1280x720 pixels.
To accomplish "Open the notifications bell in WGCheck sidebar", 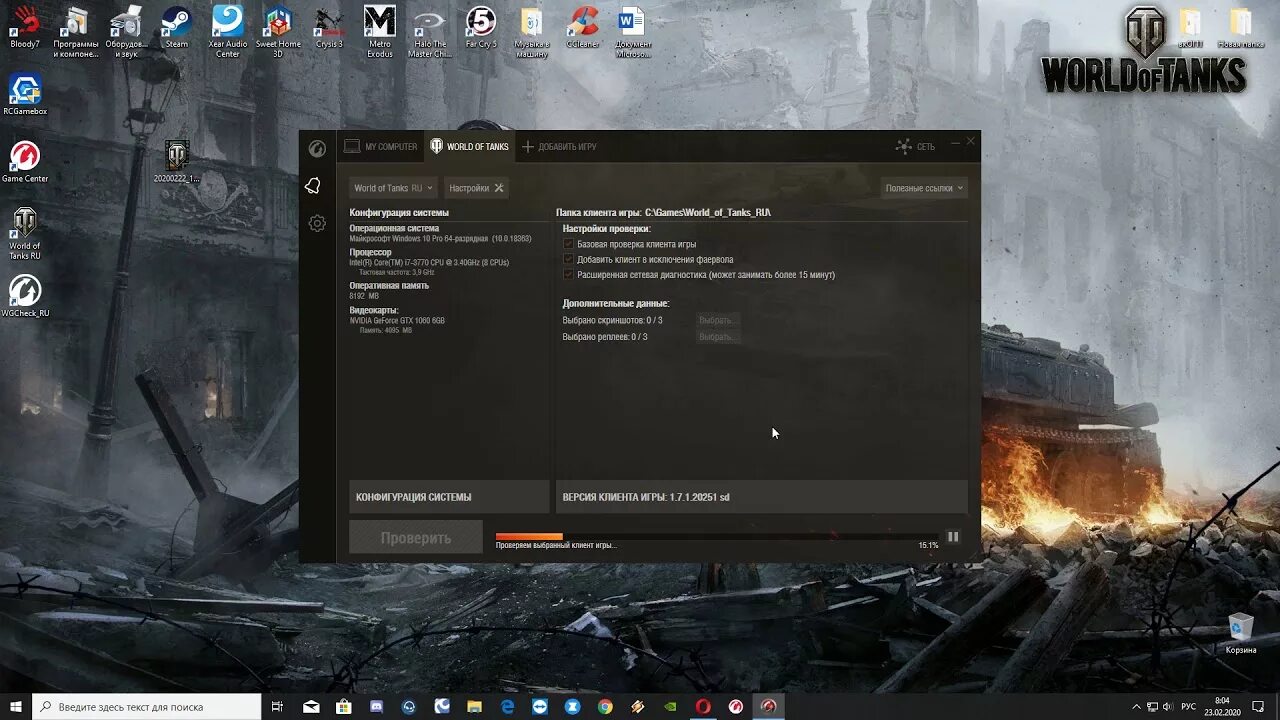I will 313,186.
